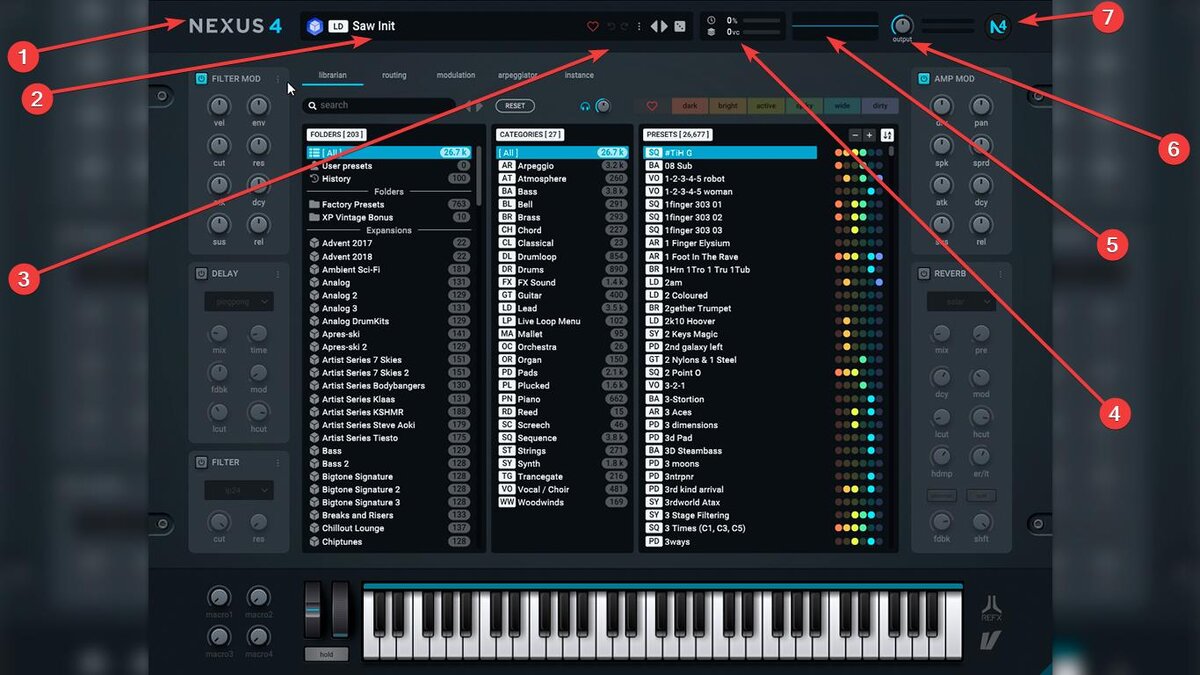Open the filter lp24 type dropdown
Screen dimensions: 1200x675
tap(239, 490)
